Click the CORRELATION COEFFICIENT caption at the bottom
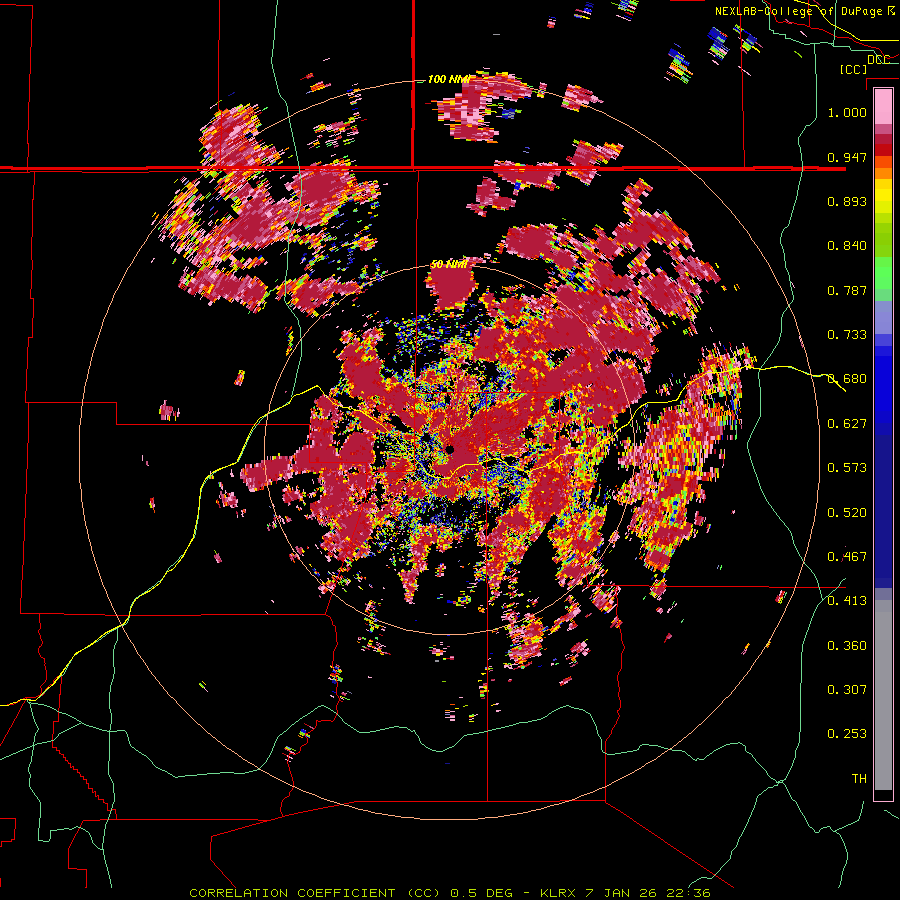This screenshot has width=900, height=900. (x=449, y=893)
